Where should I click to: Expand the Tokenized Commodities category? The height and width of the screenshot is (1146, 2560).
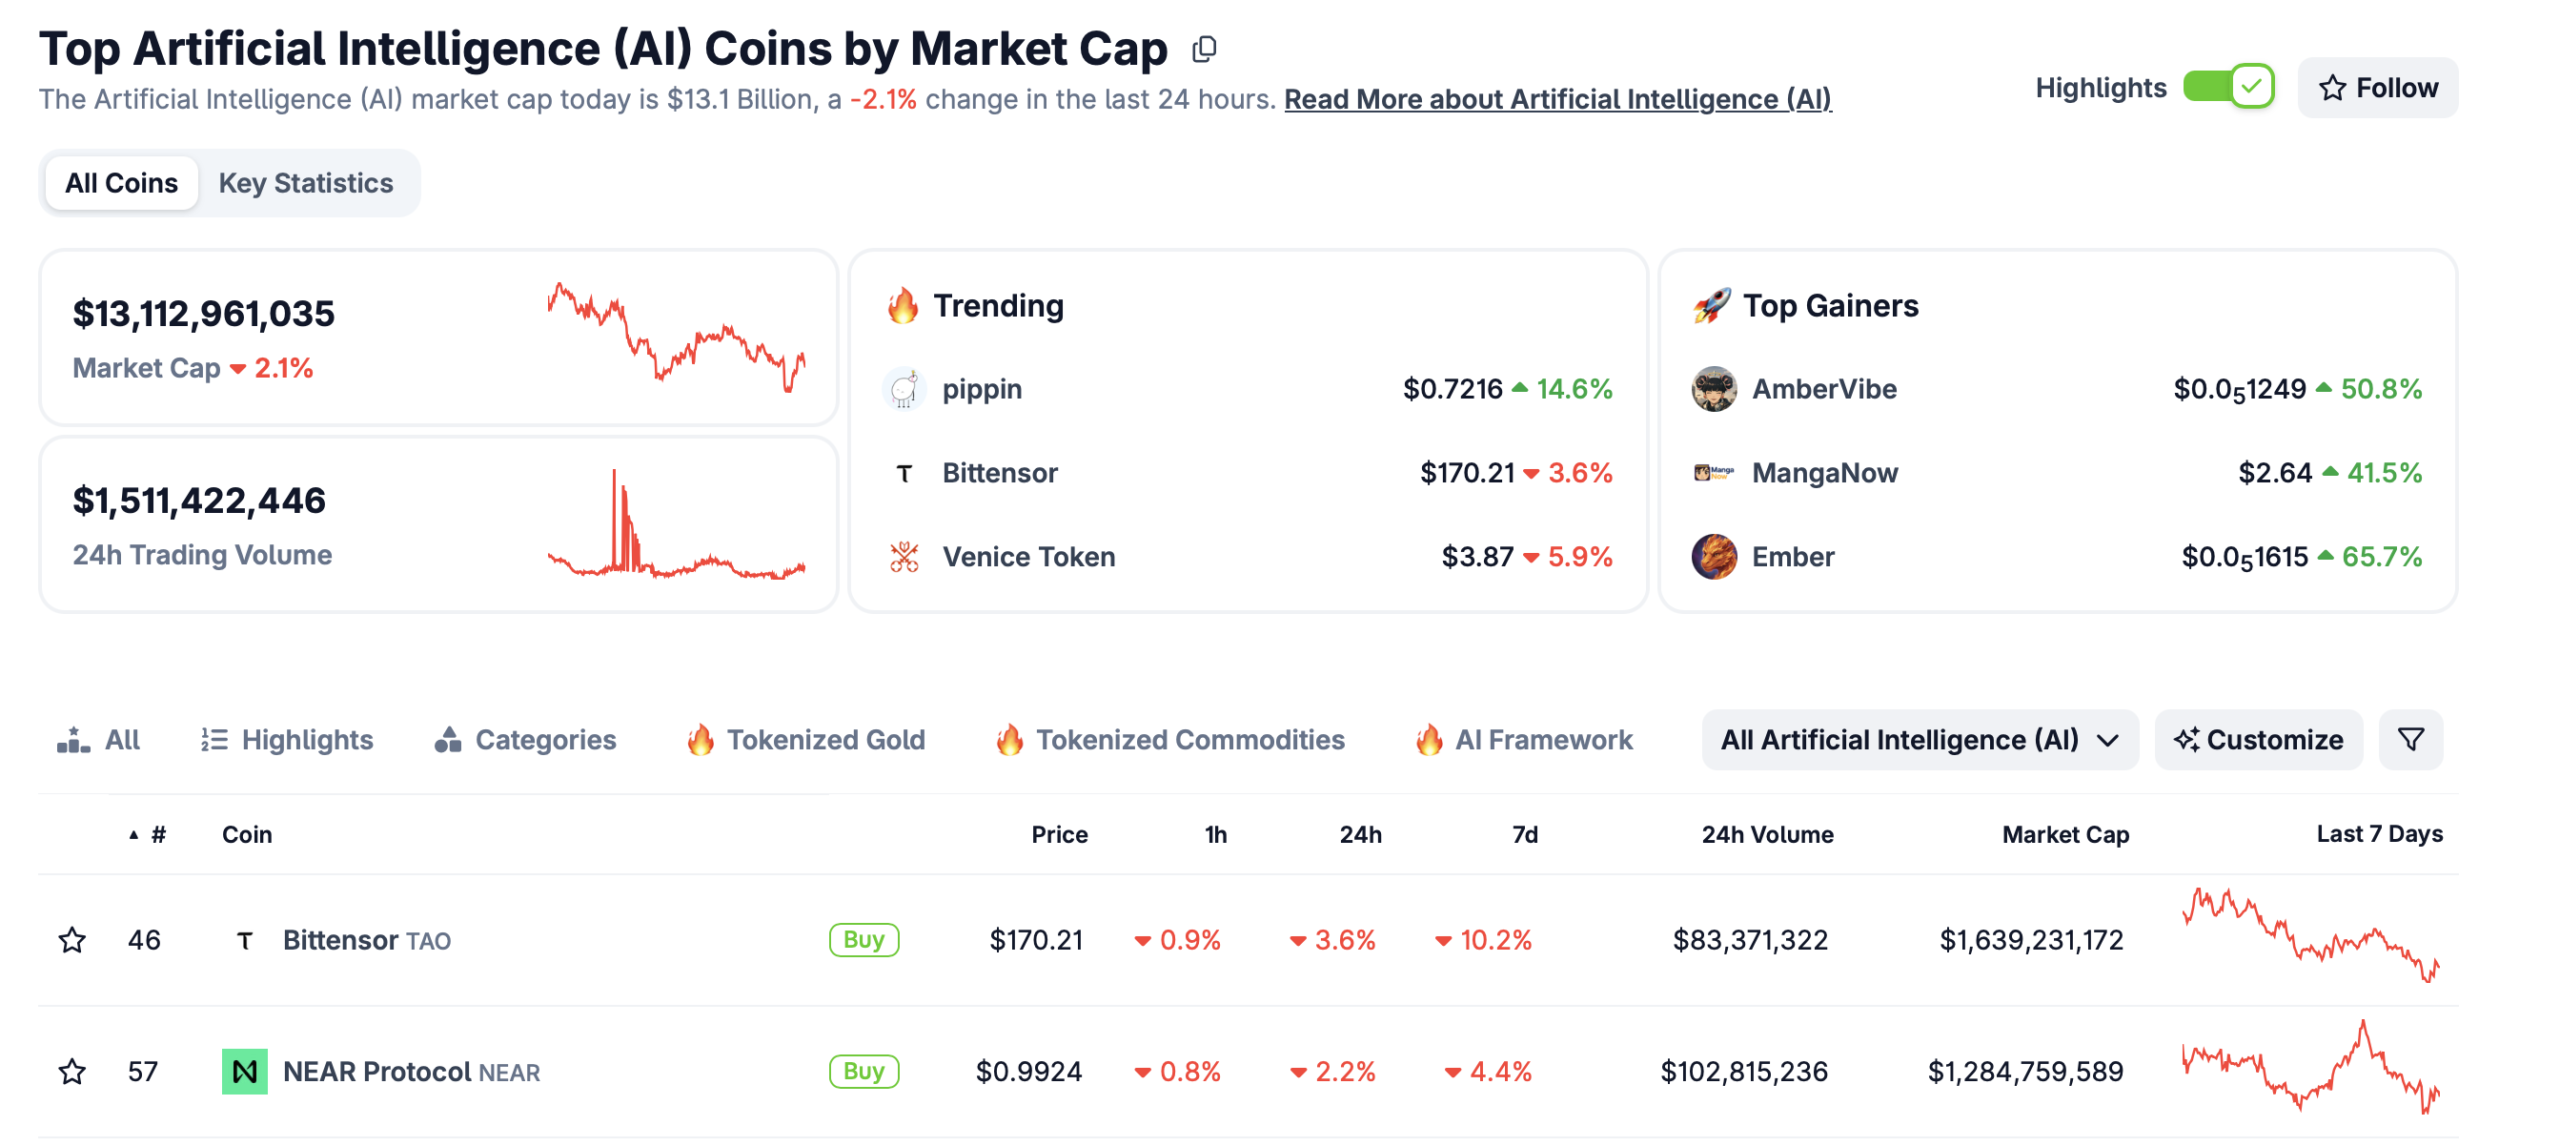pos(1190,740)
